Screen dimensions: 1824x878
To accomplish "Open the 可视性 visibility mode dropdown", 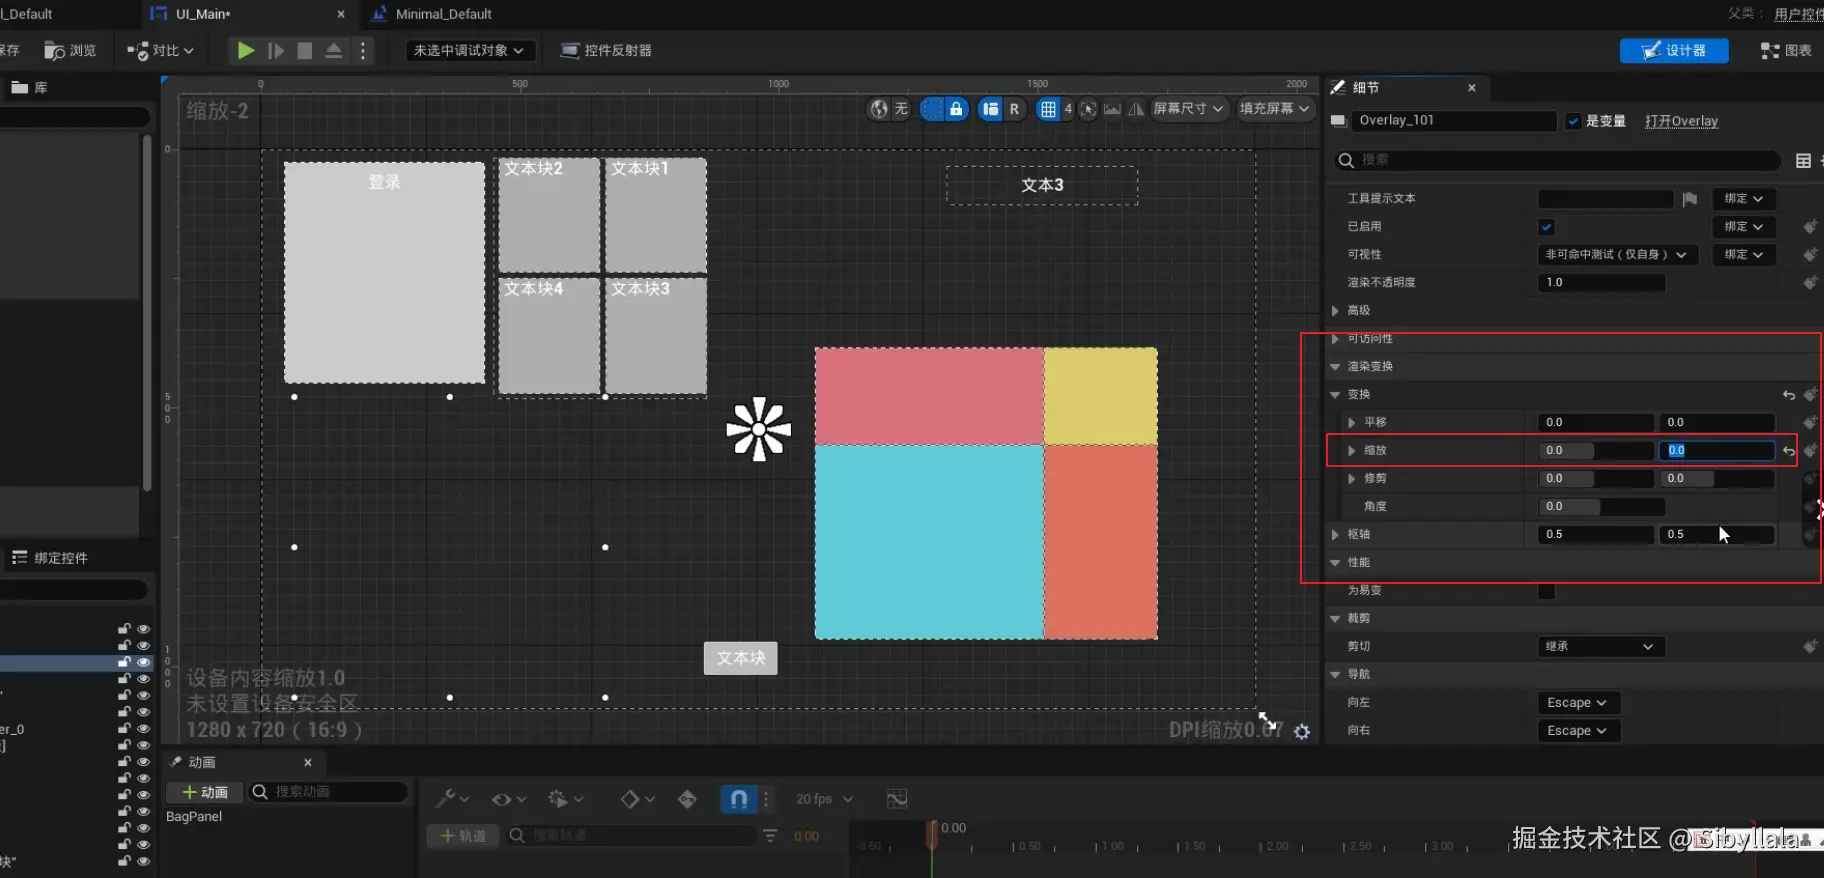I will point(1617,255).
